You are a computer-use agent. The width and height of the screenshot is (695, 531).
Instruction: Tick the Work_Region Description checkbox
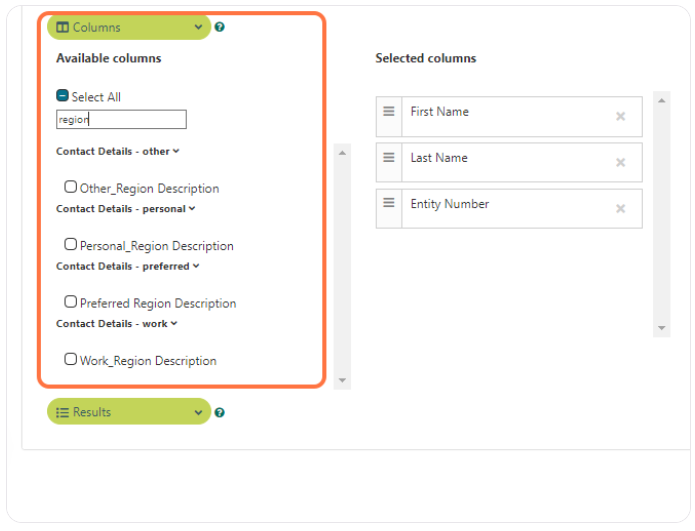(70, 359)
